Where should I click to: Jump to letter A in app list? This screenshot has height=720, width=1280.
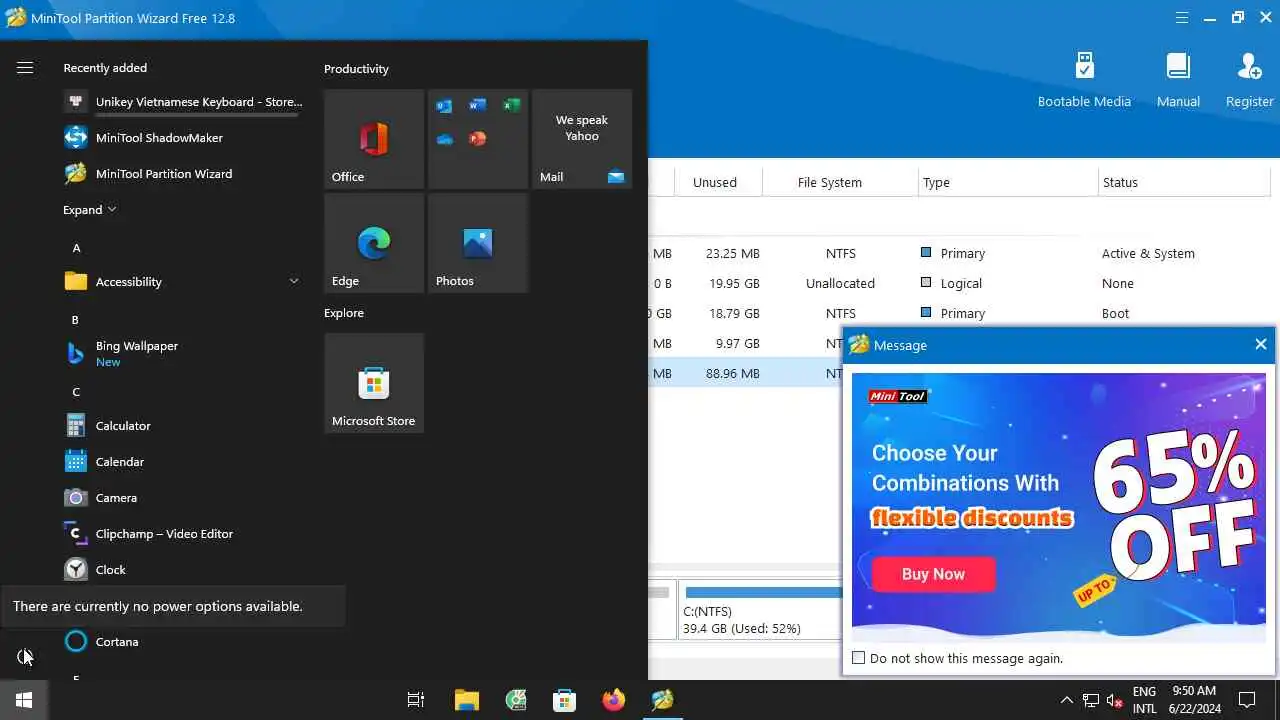pos(77,248)
